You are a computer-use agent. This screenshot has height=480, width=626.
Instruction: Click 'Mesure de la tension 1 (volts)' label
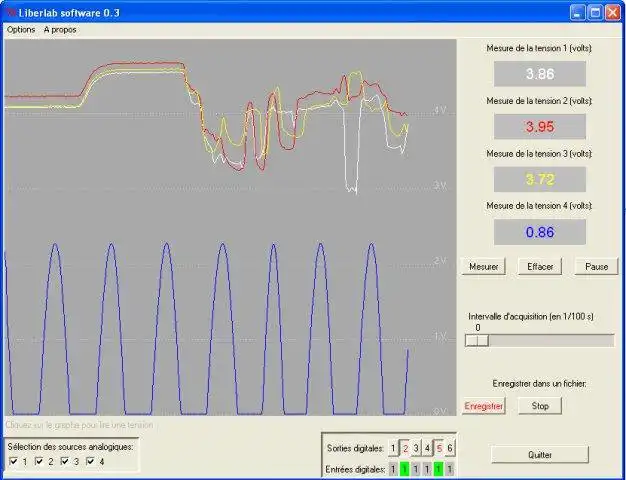click(x=539, y=48)
